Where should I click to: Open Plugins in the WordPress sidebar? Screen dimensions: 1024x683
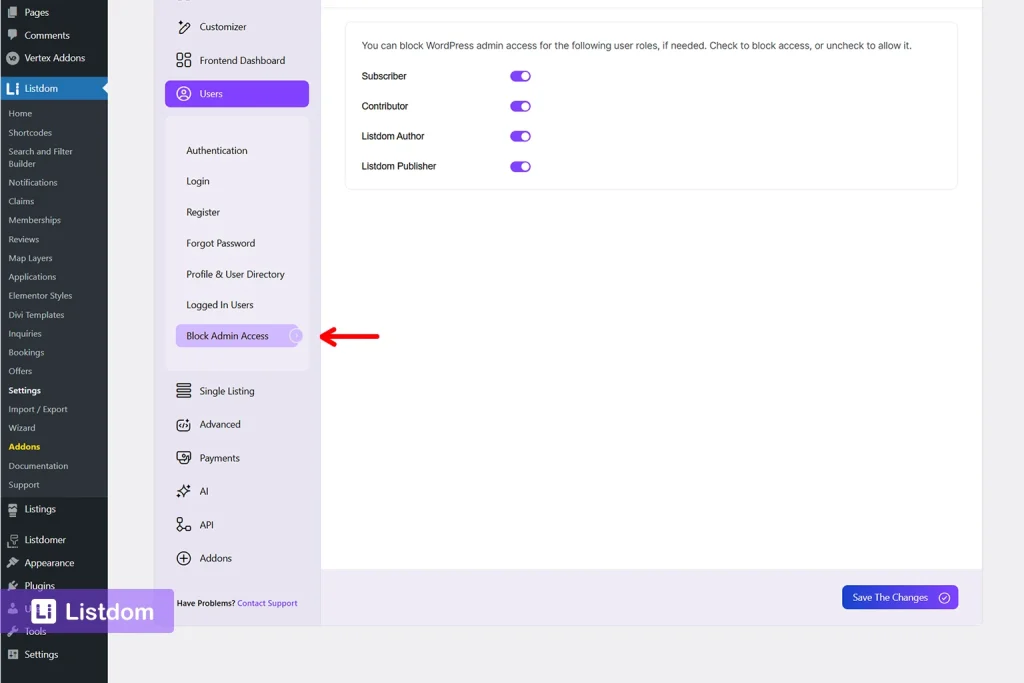coord(40,585)
